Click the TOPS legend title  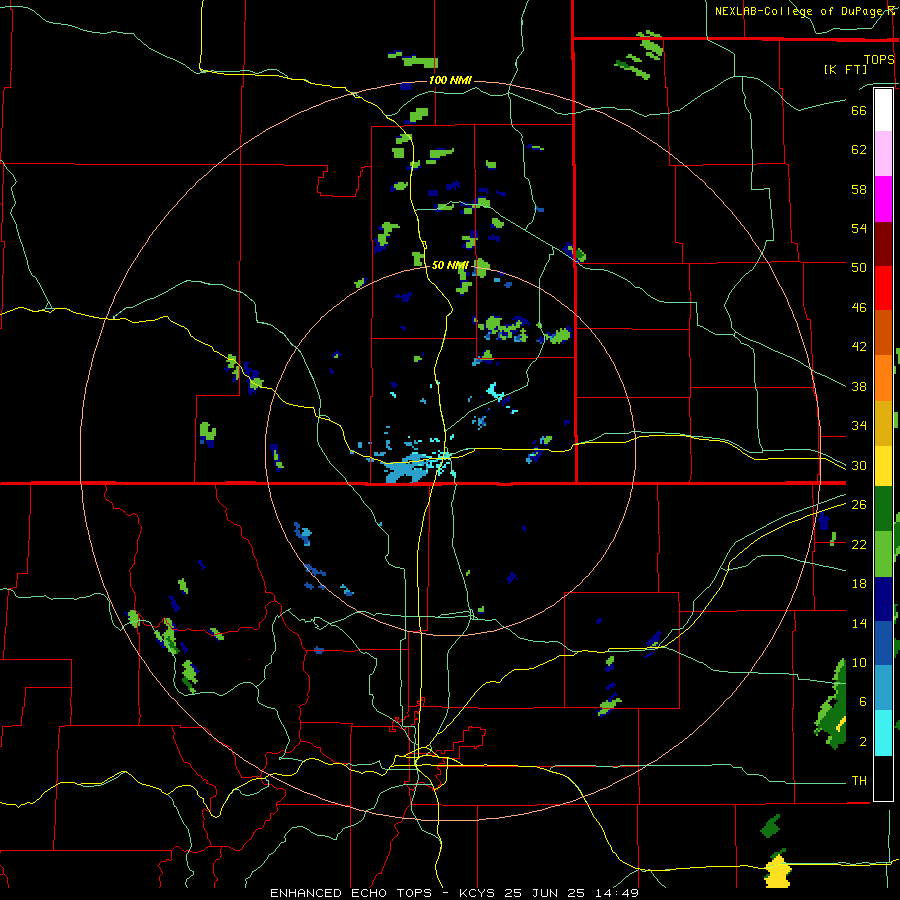pos(879,60)
